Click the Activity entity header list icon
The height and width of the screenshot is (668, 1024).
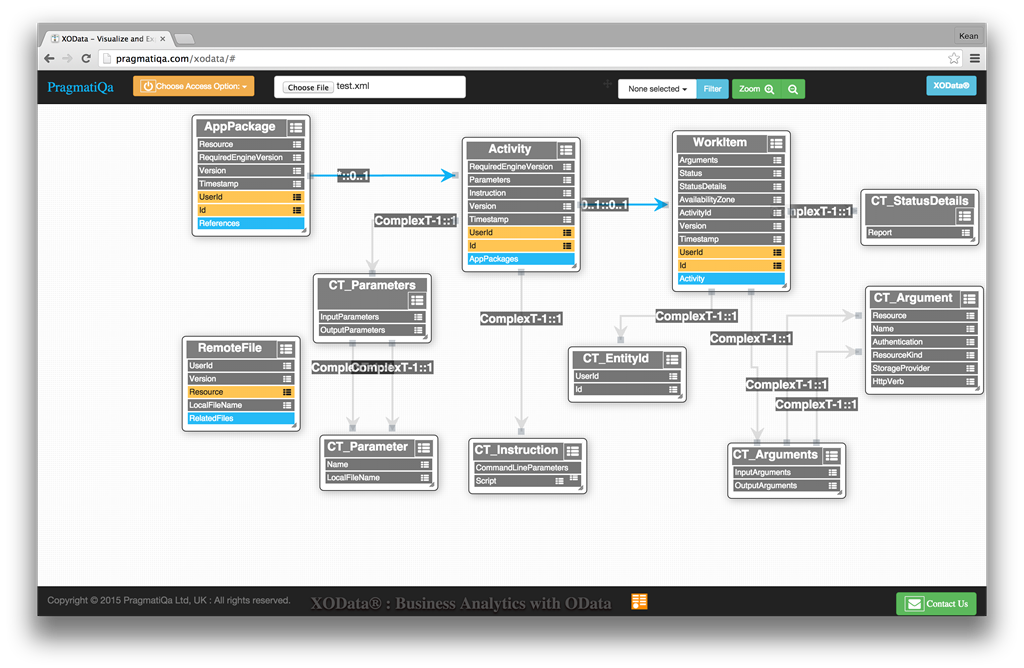coord(566,150)
